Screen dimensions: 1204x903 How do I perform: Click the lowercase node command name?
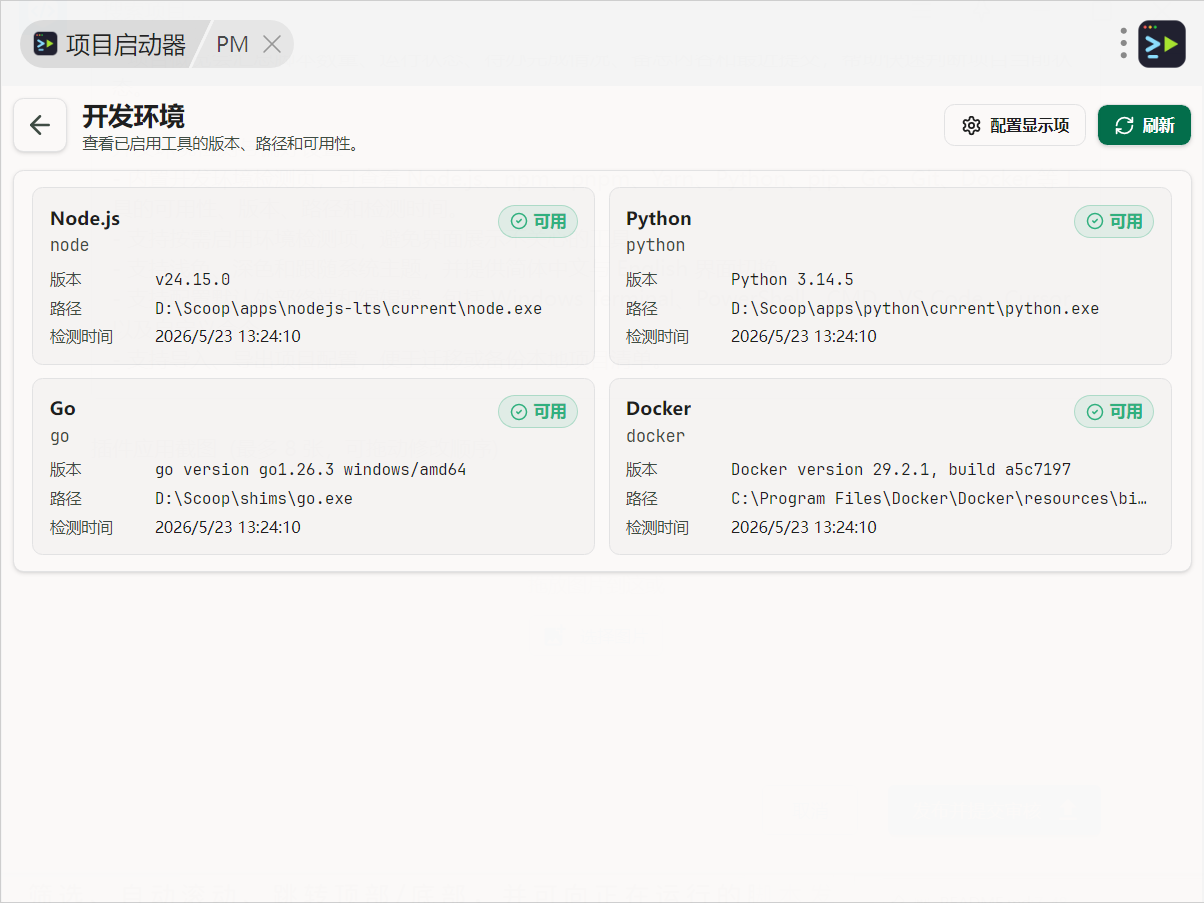(70, 245)
